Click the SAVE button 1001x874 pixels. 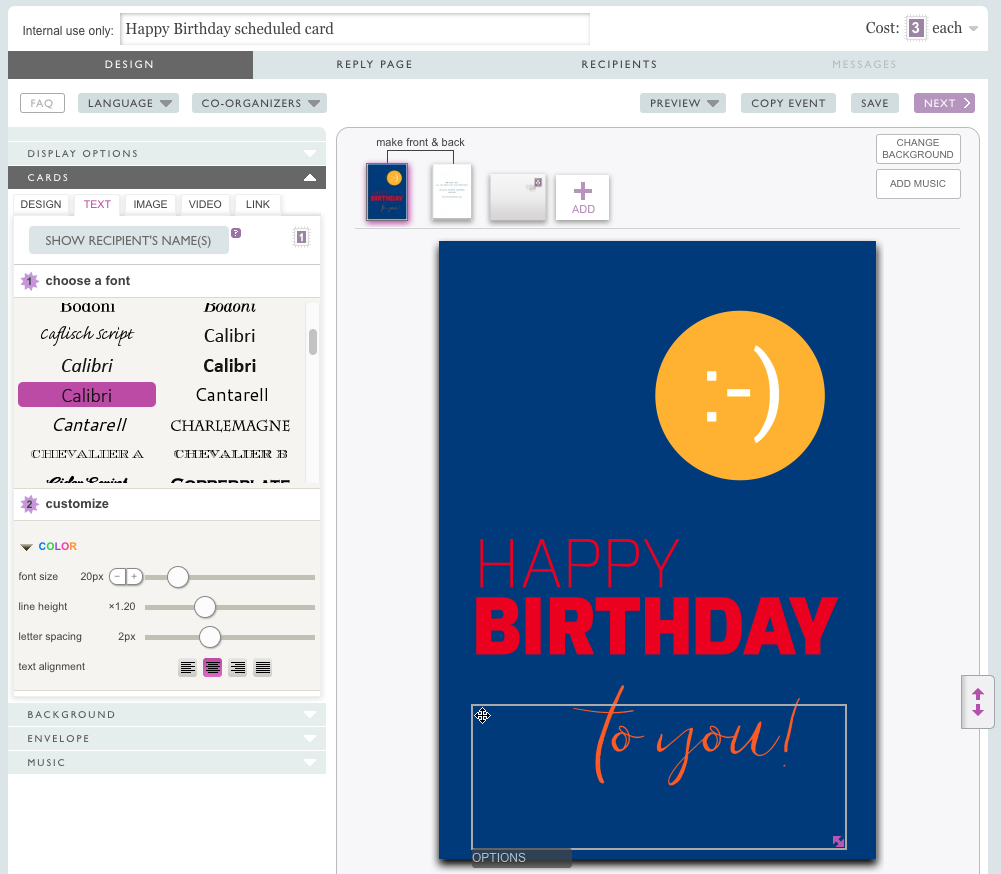[874, 103]
